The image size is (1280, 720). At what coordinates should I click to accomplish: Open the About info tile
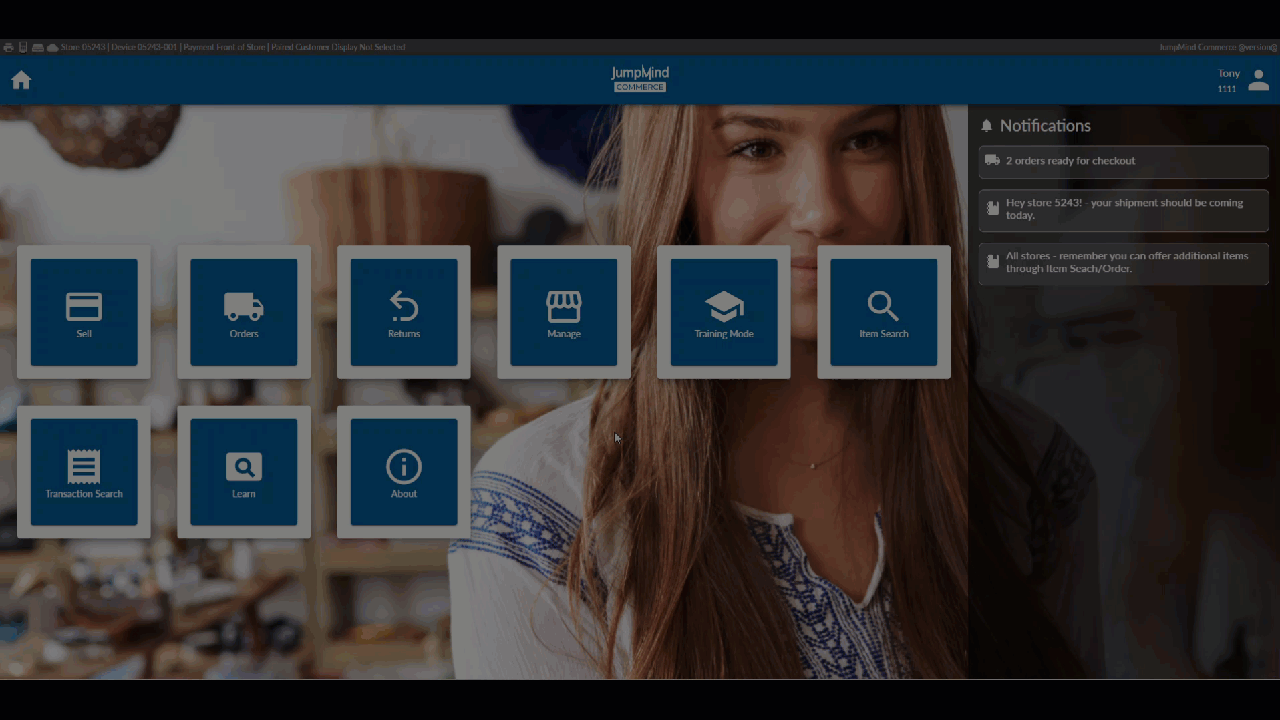click(404, 472)
